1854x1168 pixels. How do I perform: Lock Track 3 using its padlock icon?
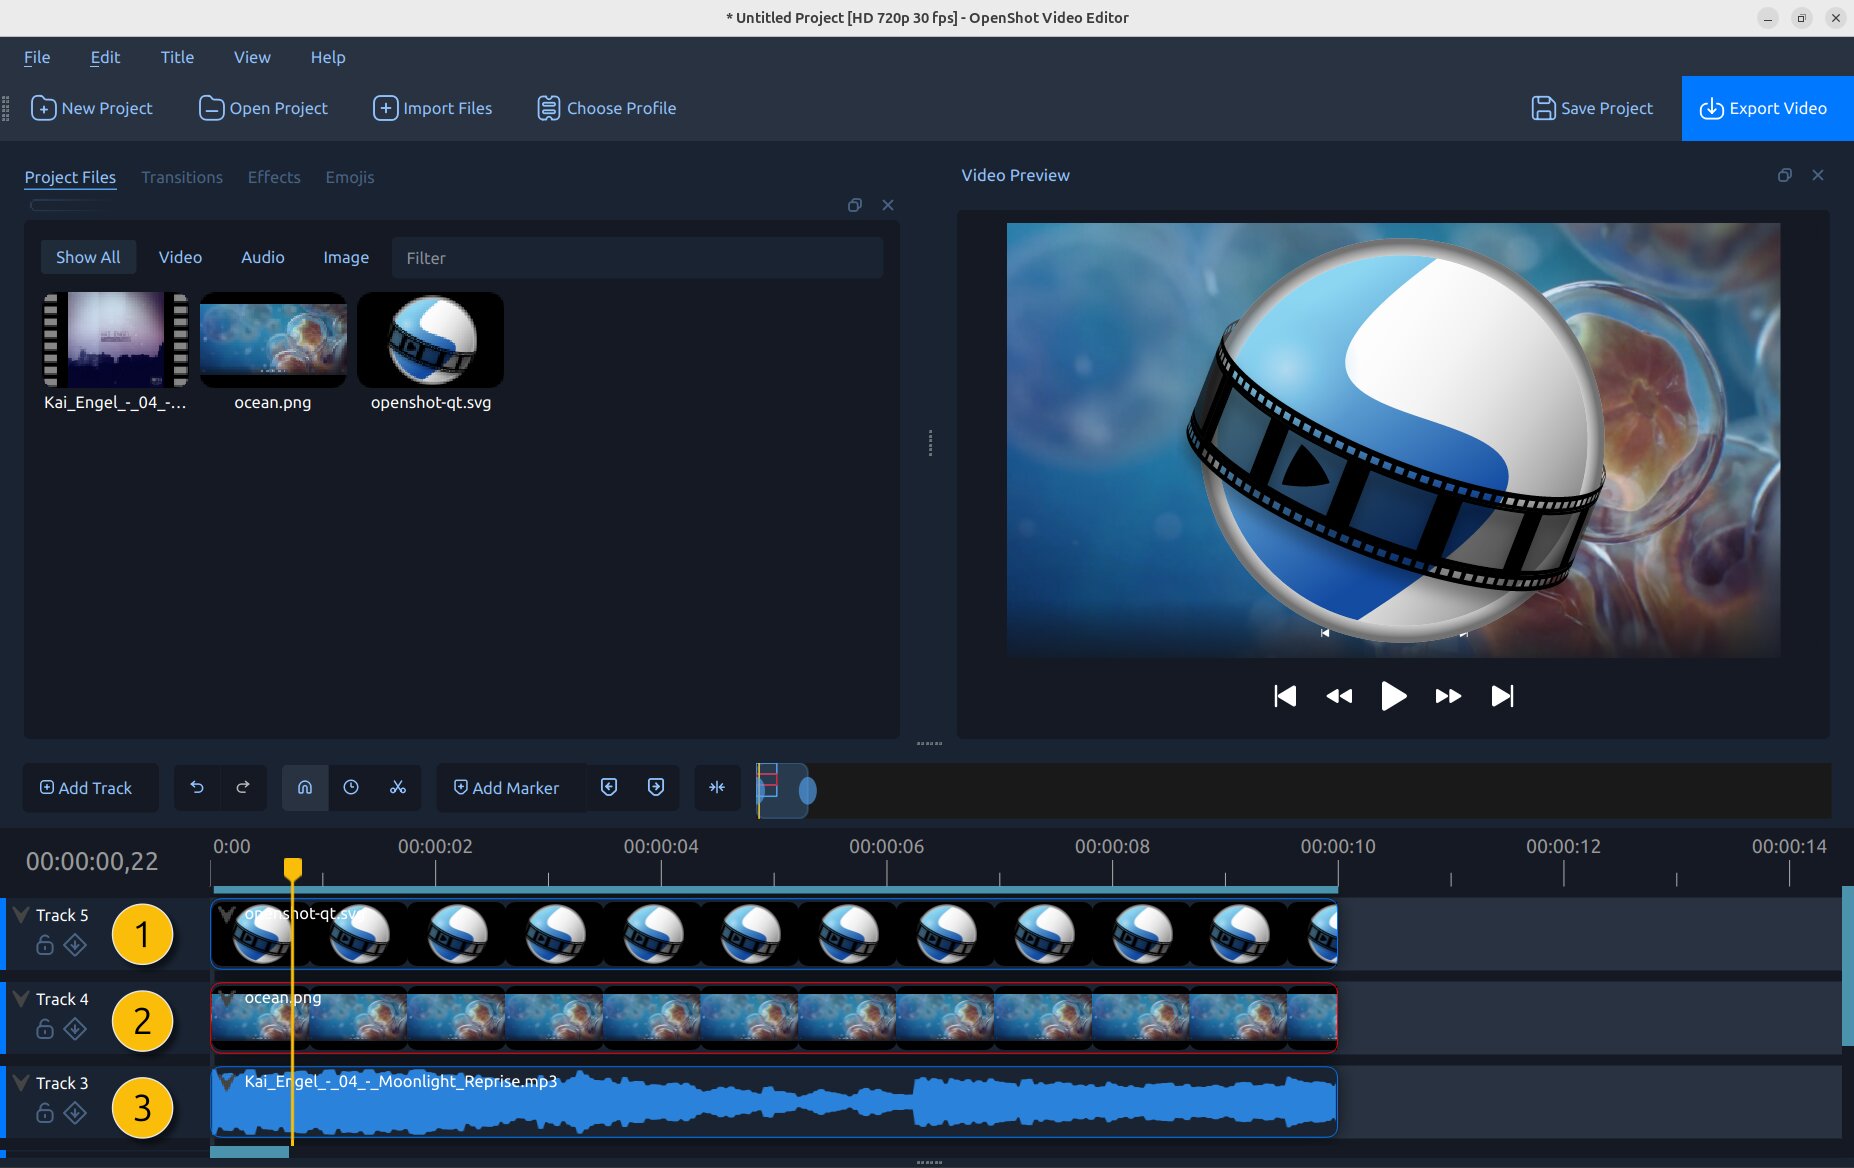coord(46,1112)
